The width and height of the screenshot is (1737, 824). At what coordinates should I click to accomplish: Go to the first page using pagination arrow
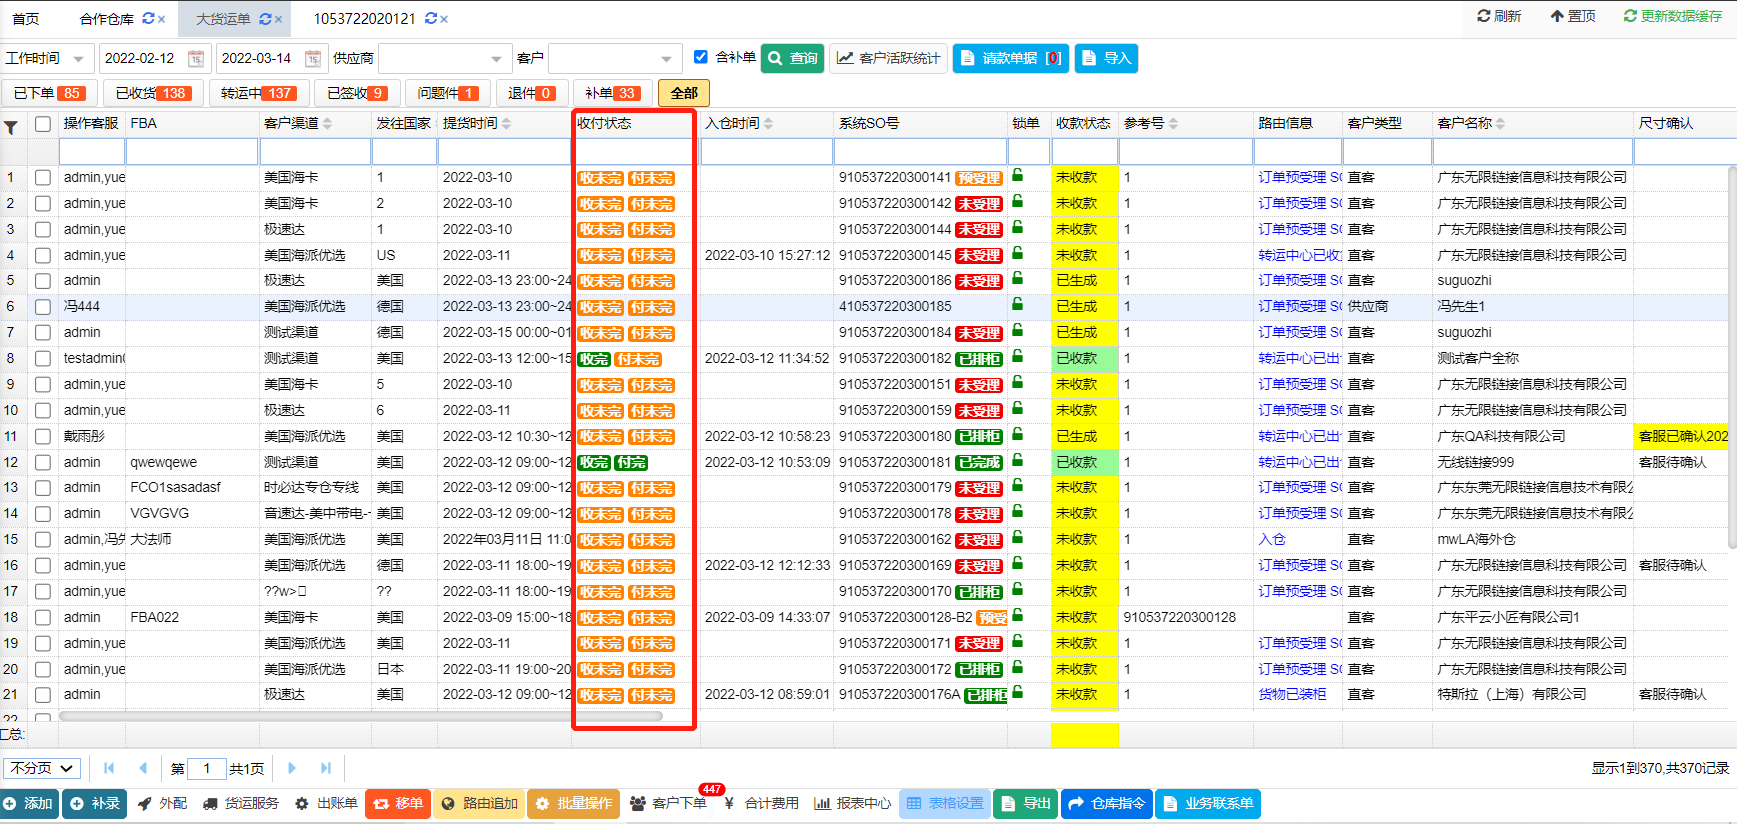[x=109, y=768]
